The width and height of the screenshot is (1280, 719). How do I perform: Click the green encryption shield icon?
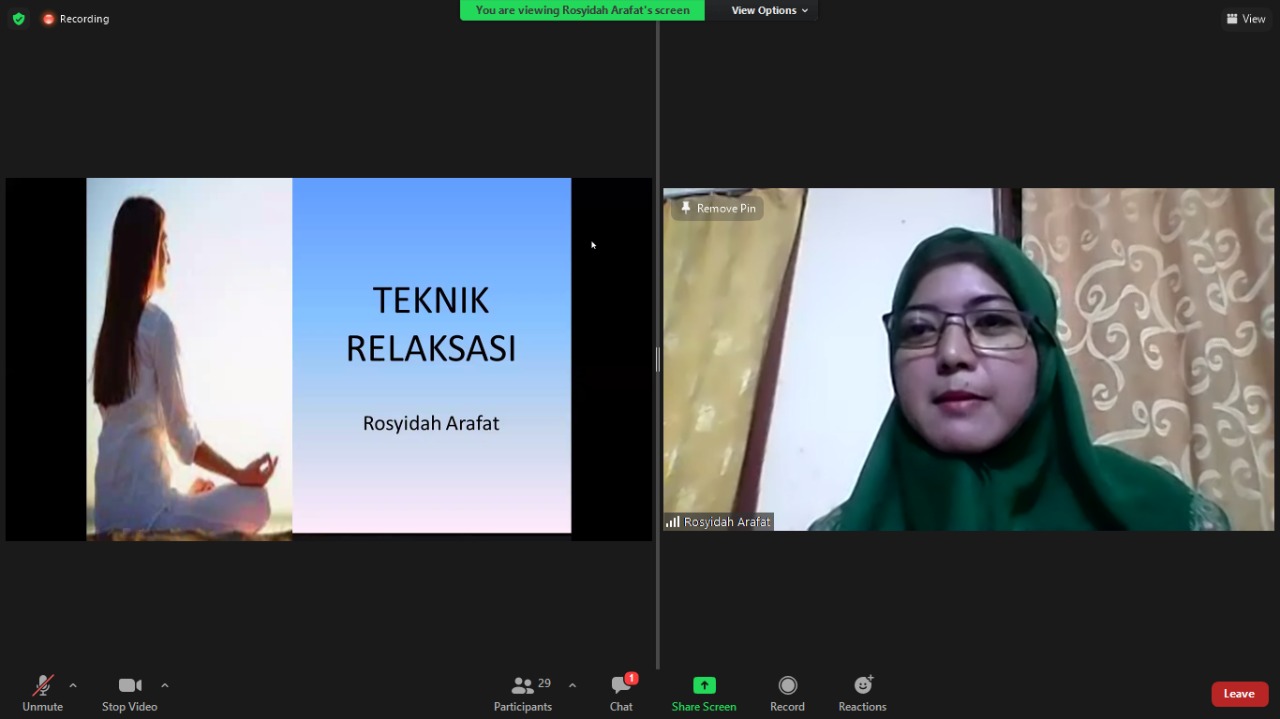point(19,19)
